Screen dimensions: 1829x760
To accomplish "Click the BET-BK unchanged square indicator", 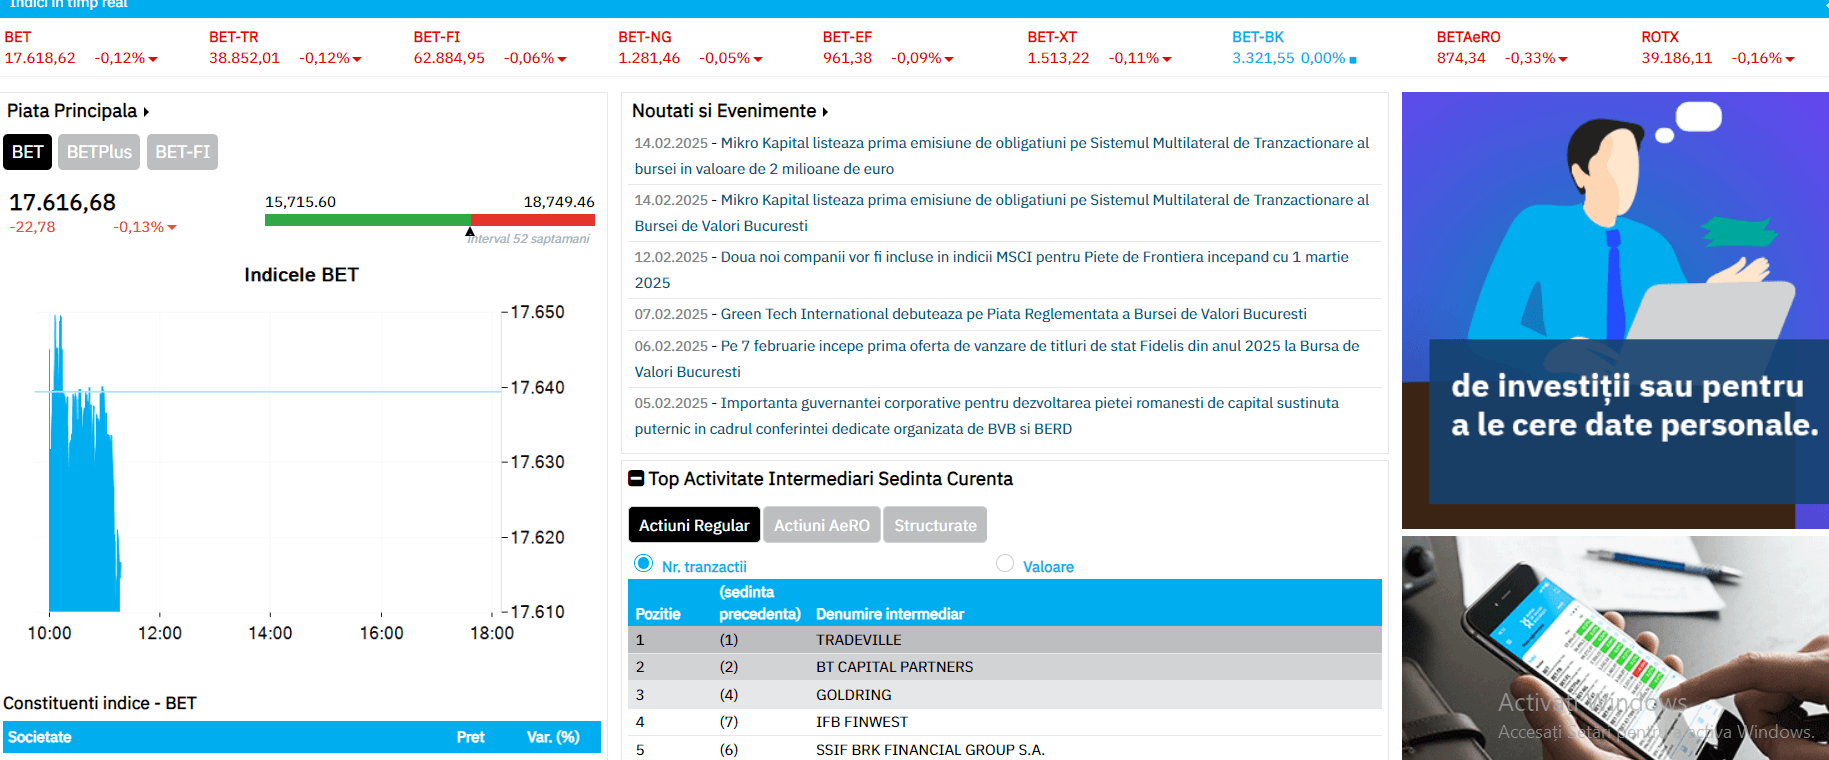I will (x=1353, y=60).
